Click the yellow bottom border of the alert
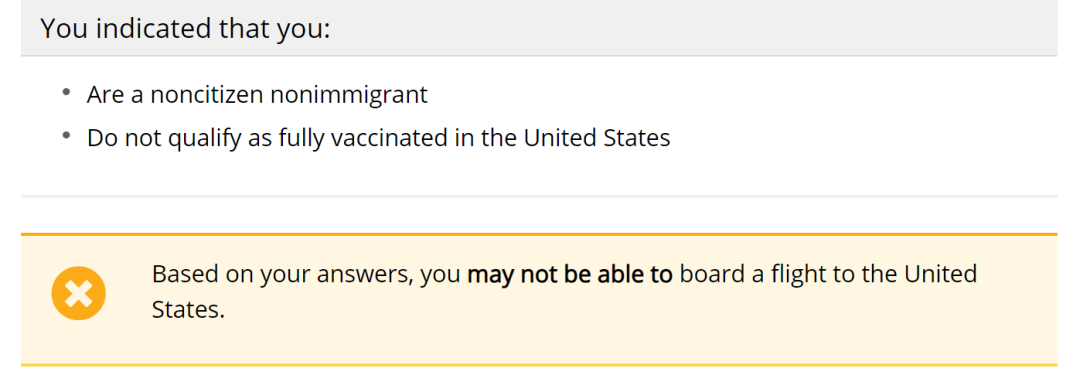 tap(539, 365)
